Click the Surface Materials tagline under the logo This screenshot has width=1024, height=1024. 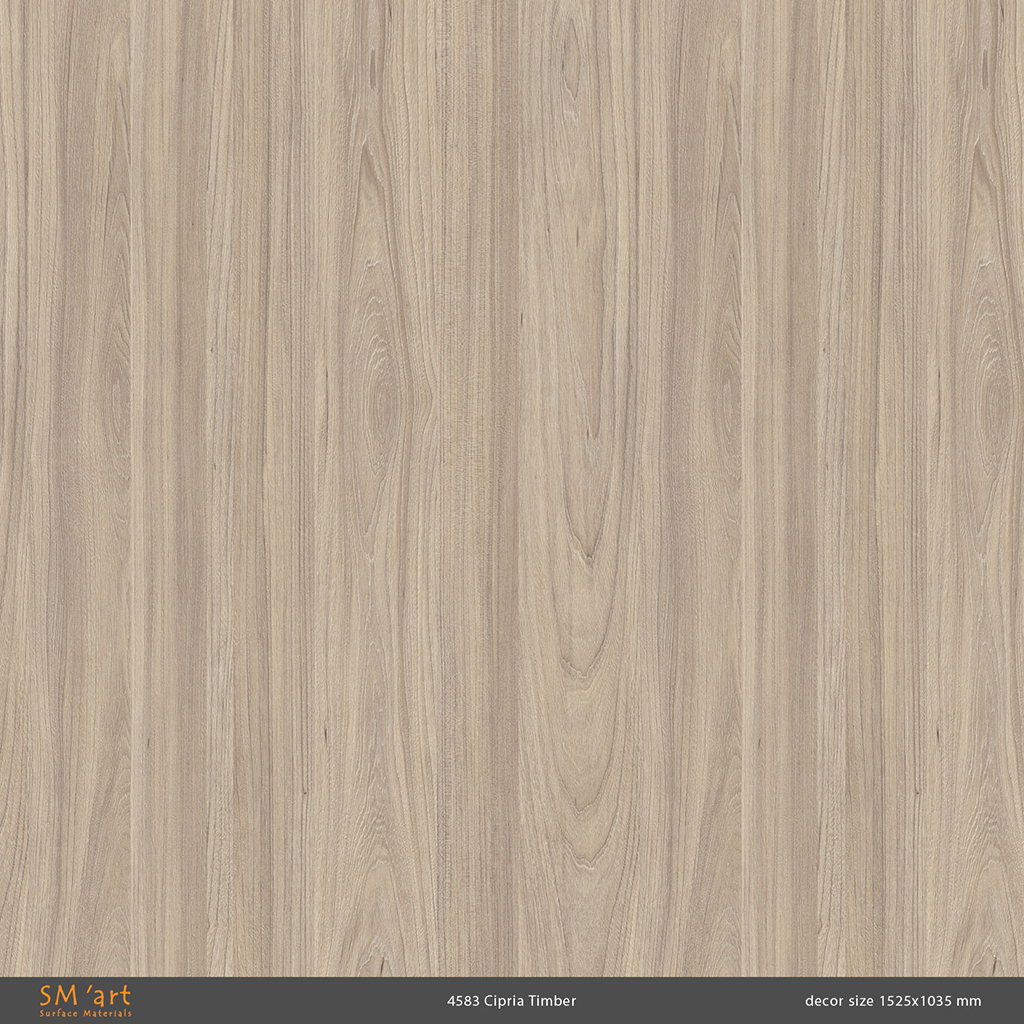pos(85,1014)
